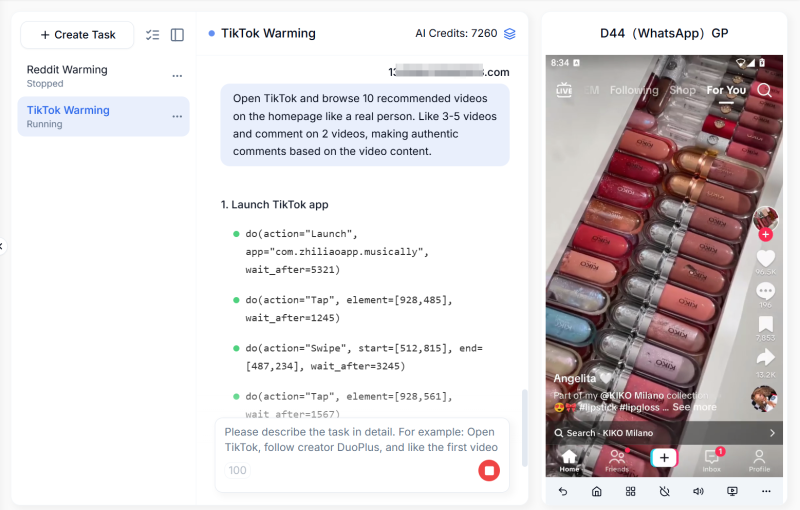Open device toolbar more options
Image resolution: width=800 pixels, height=510 pixels.
pyautogui.click(x=766, y=491)
